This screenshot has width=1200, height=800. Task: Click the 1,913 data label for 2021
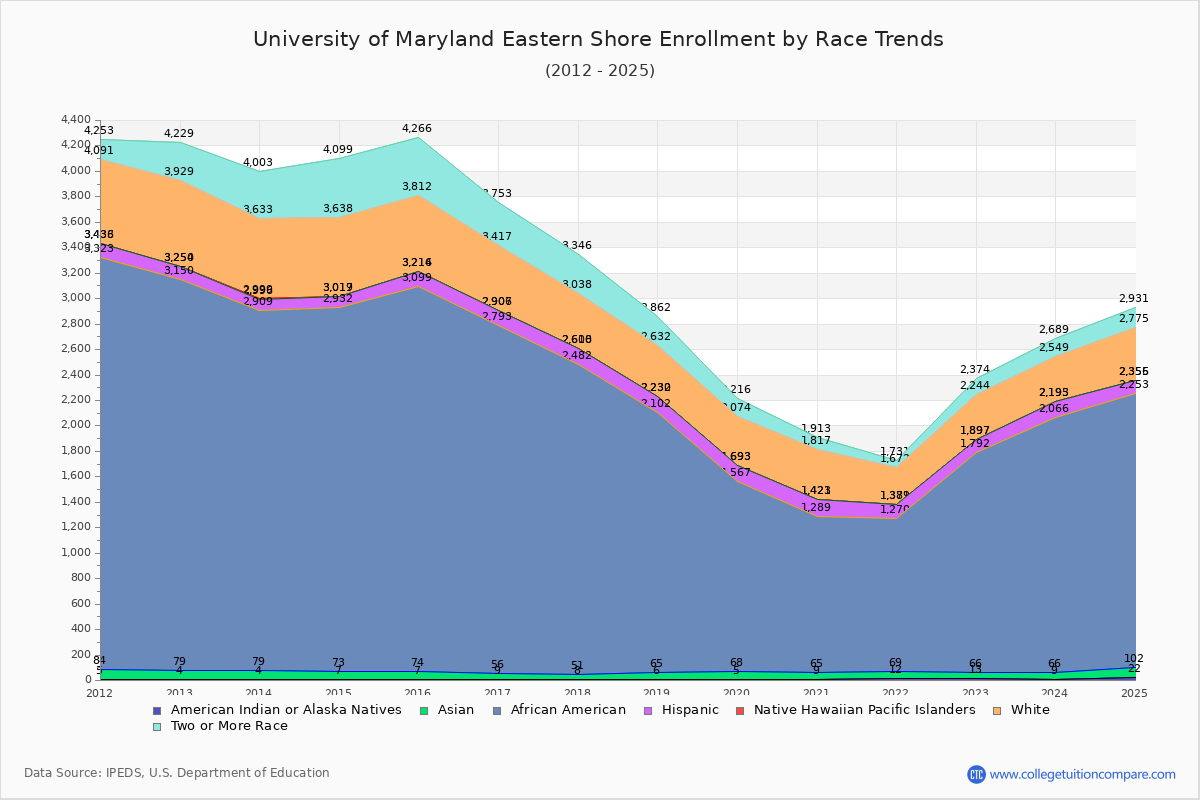tap(816, 428)
